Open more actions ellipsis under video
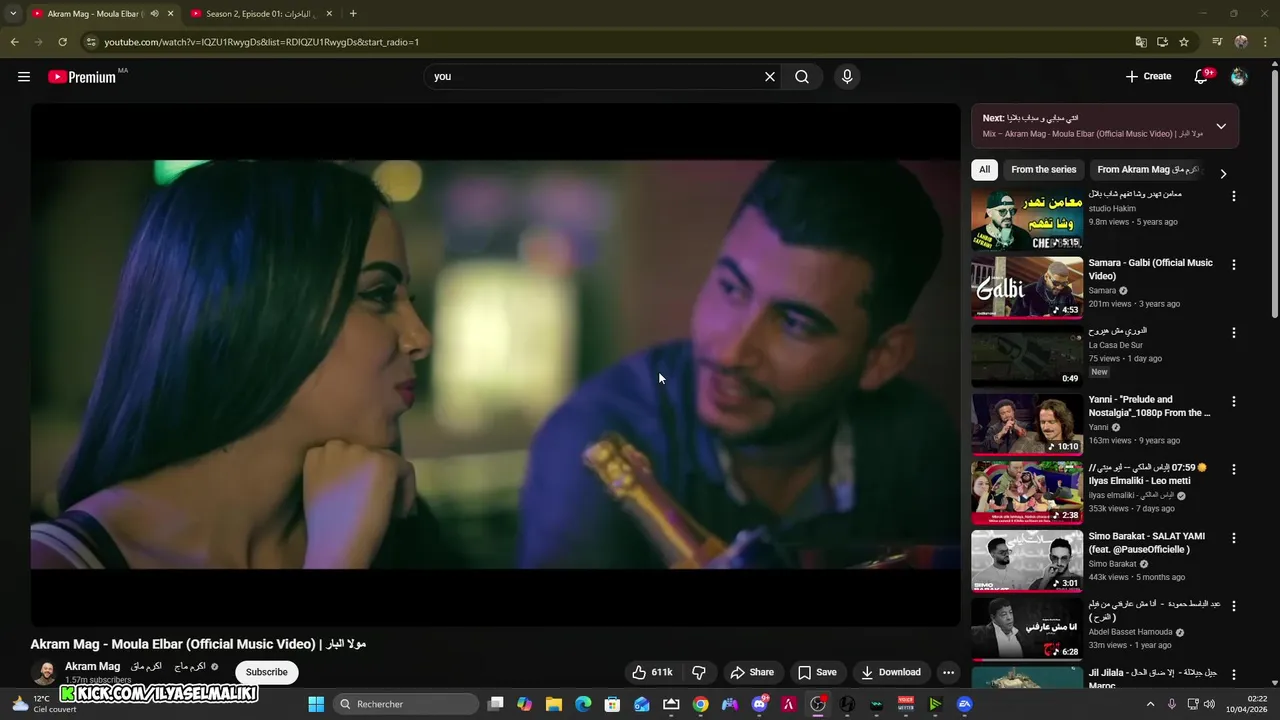The height and width of the screenshot is (720, 1280). [x=948, y=672]
